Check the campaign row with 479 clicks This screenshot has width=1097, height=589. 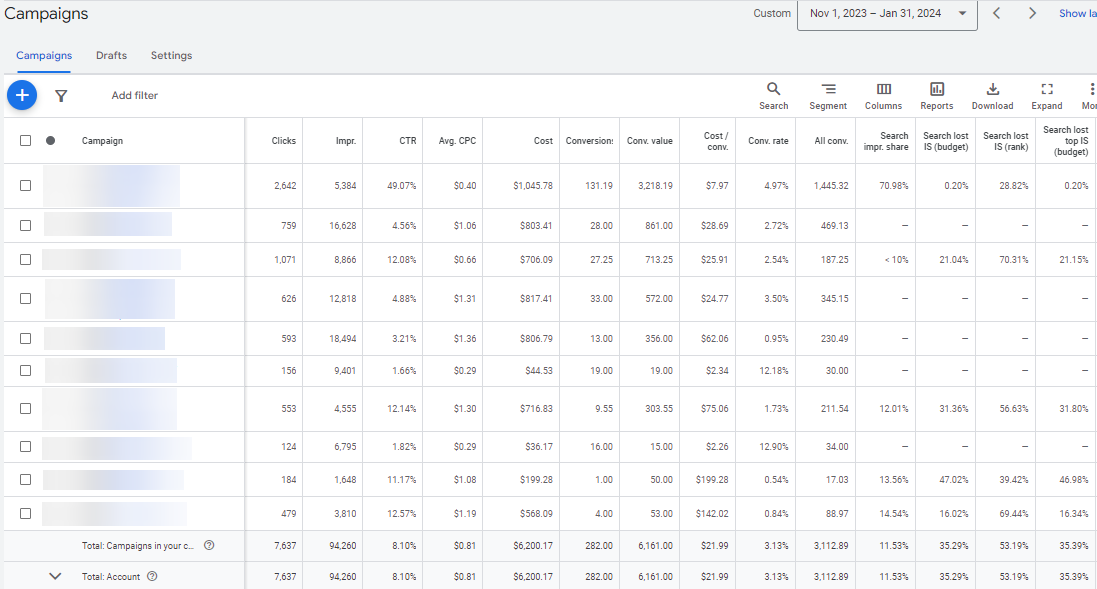click(25, 513)
